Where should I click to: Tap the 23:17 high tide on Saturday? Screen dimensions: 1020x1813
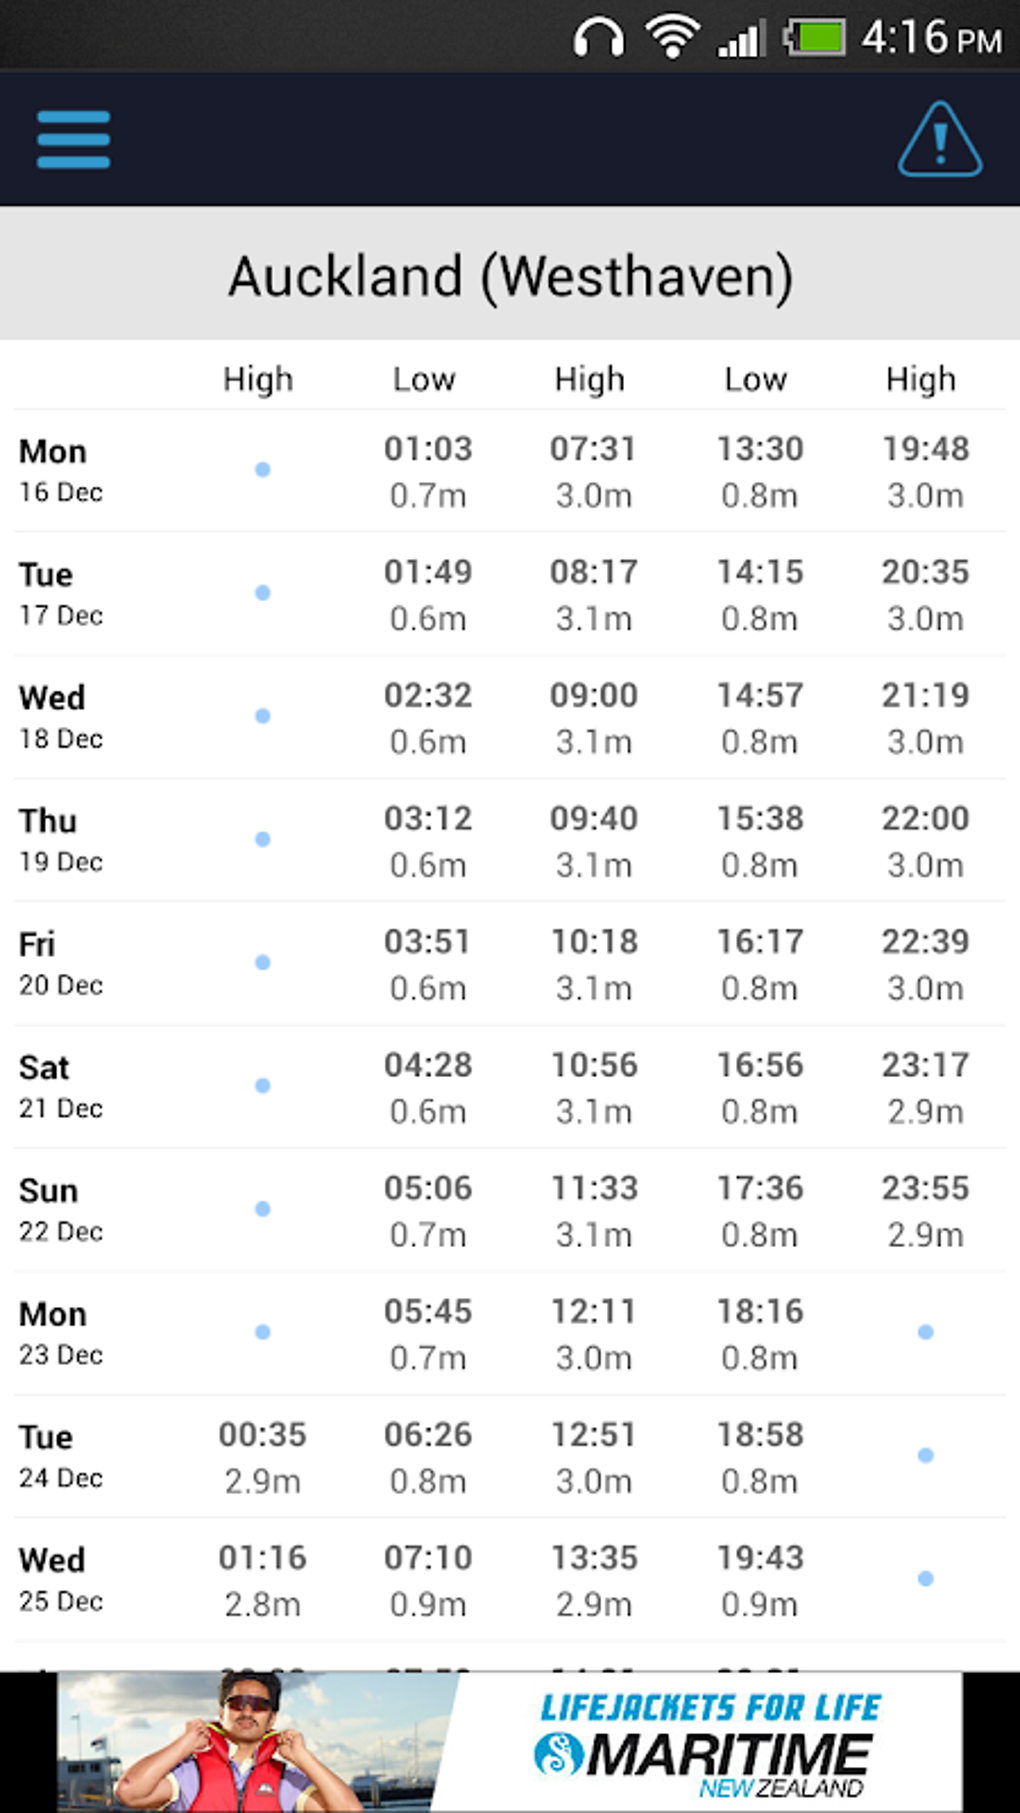tap(925, 1086)
